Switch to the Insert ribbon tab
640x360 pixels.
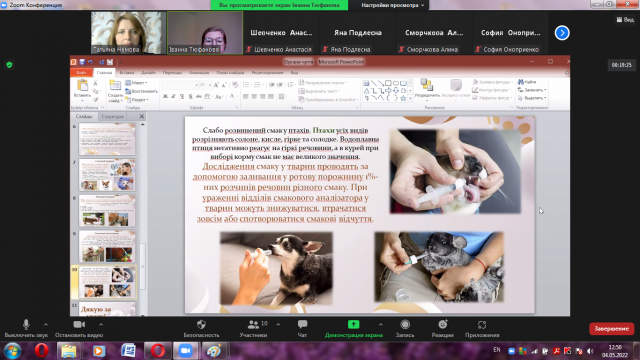(x=127, y=73)
